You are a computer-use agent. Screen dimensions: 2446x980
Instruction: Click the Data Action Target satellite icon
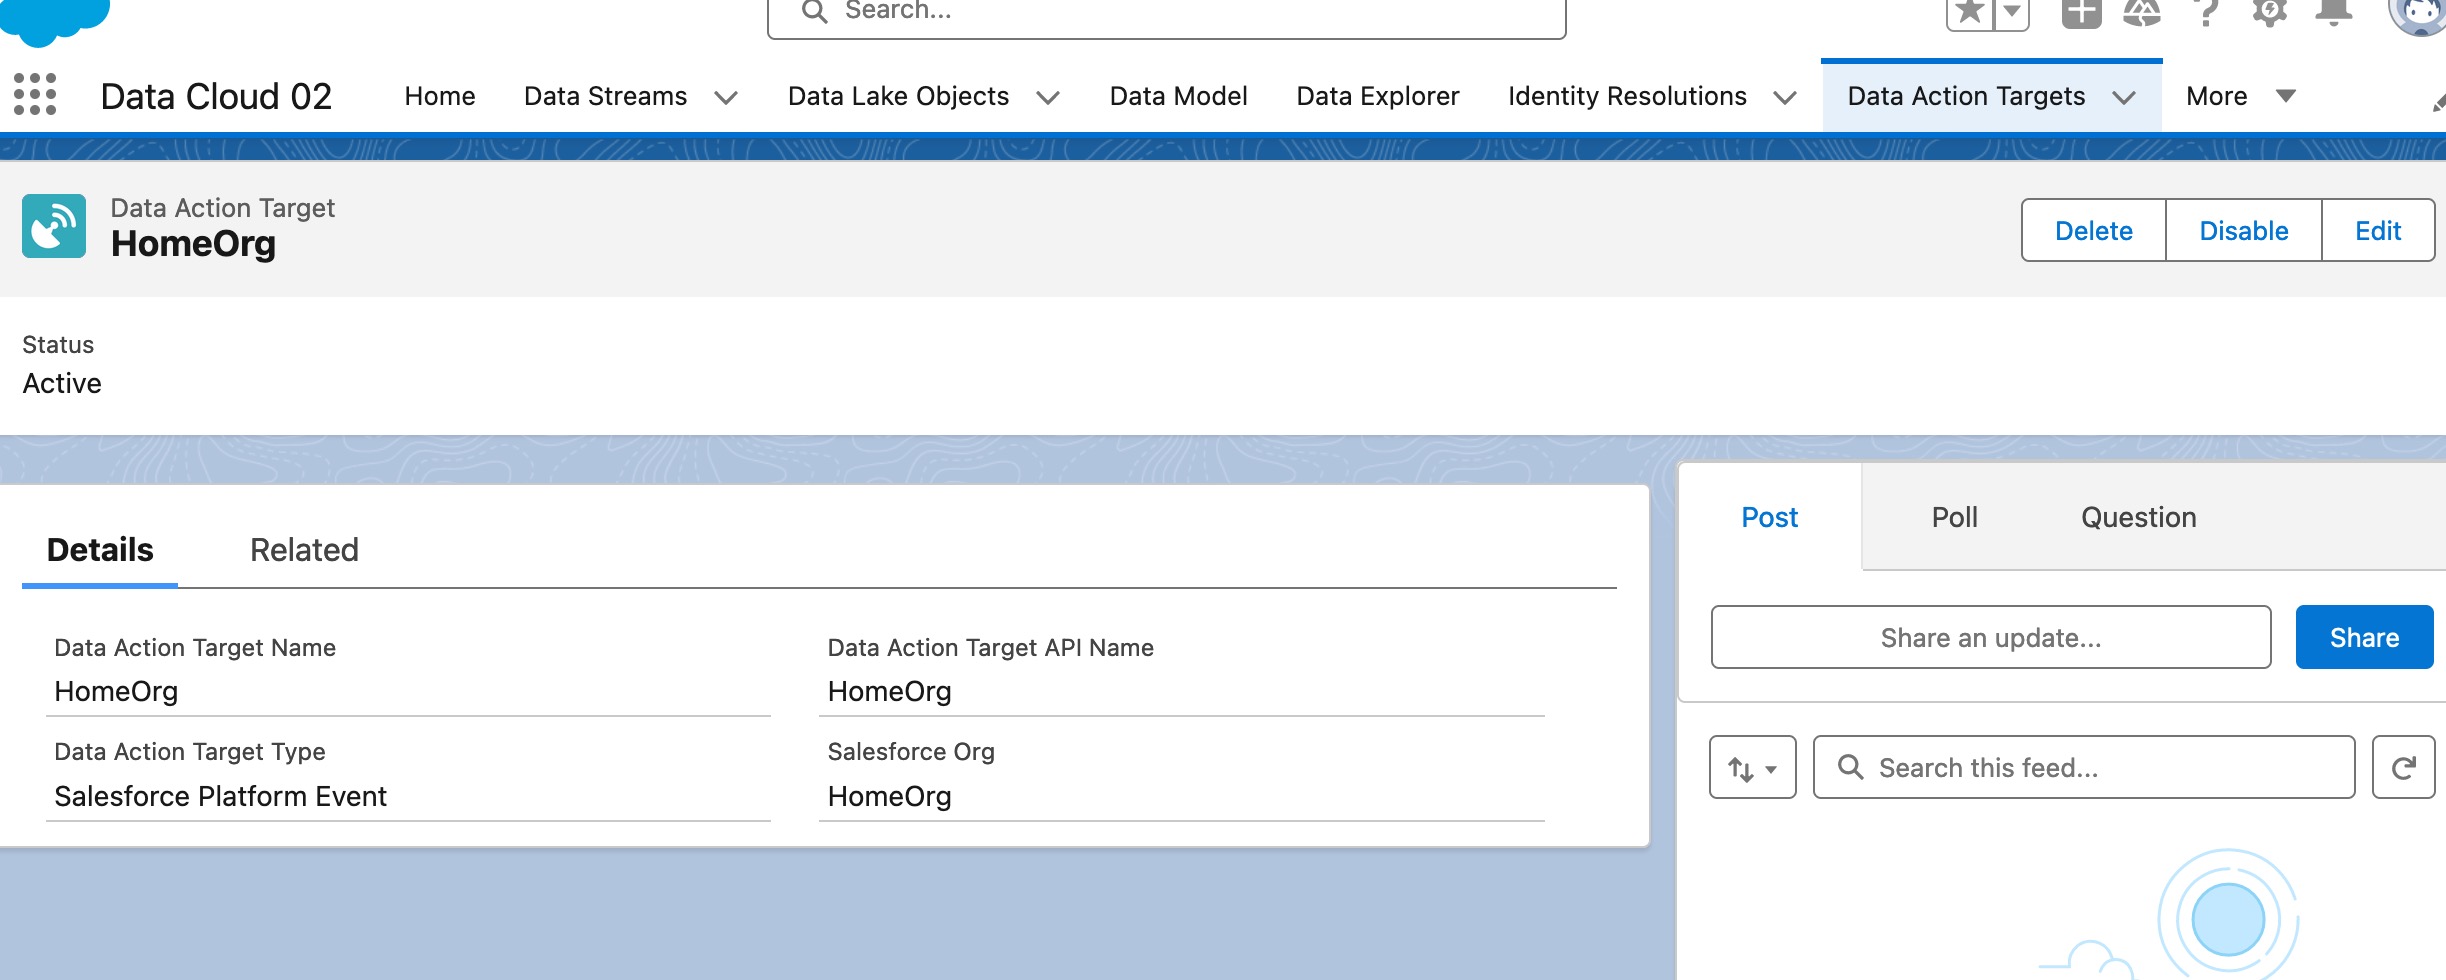54,226
